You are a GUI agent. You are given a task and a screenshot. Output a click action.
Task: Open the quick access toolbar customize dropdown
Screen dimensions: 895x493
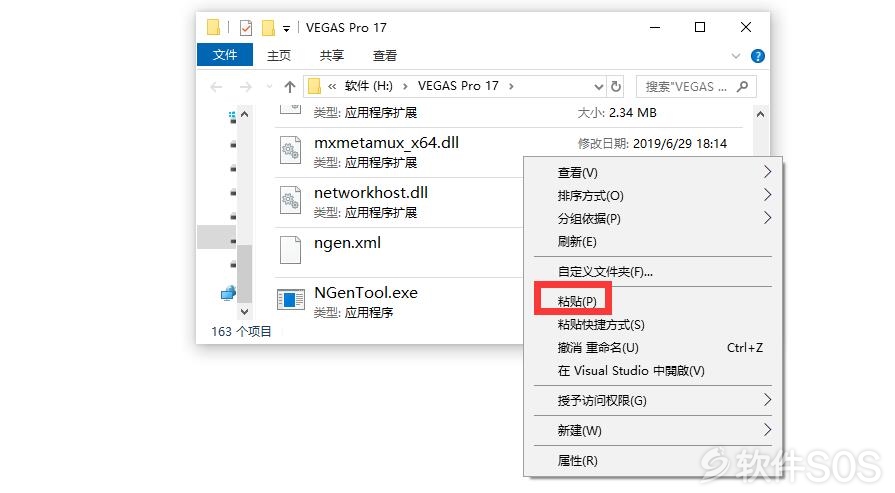point(286,29)
